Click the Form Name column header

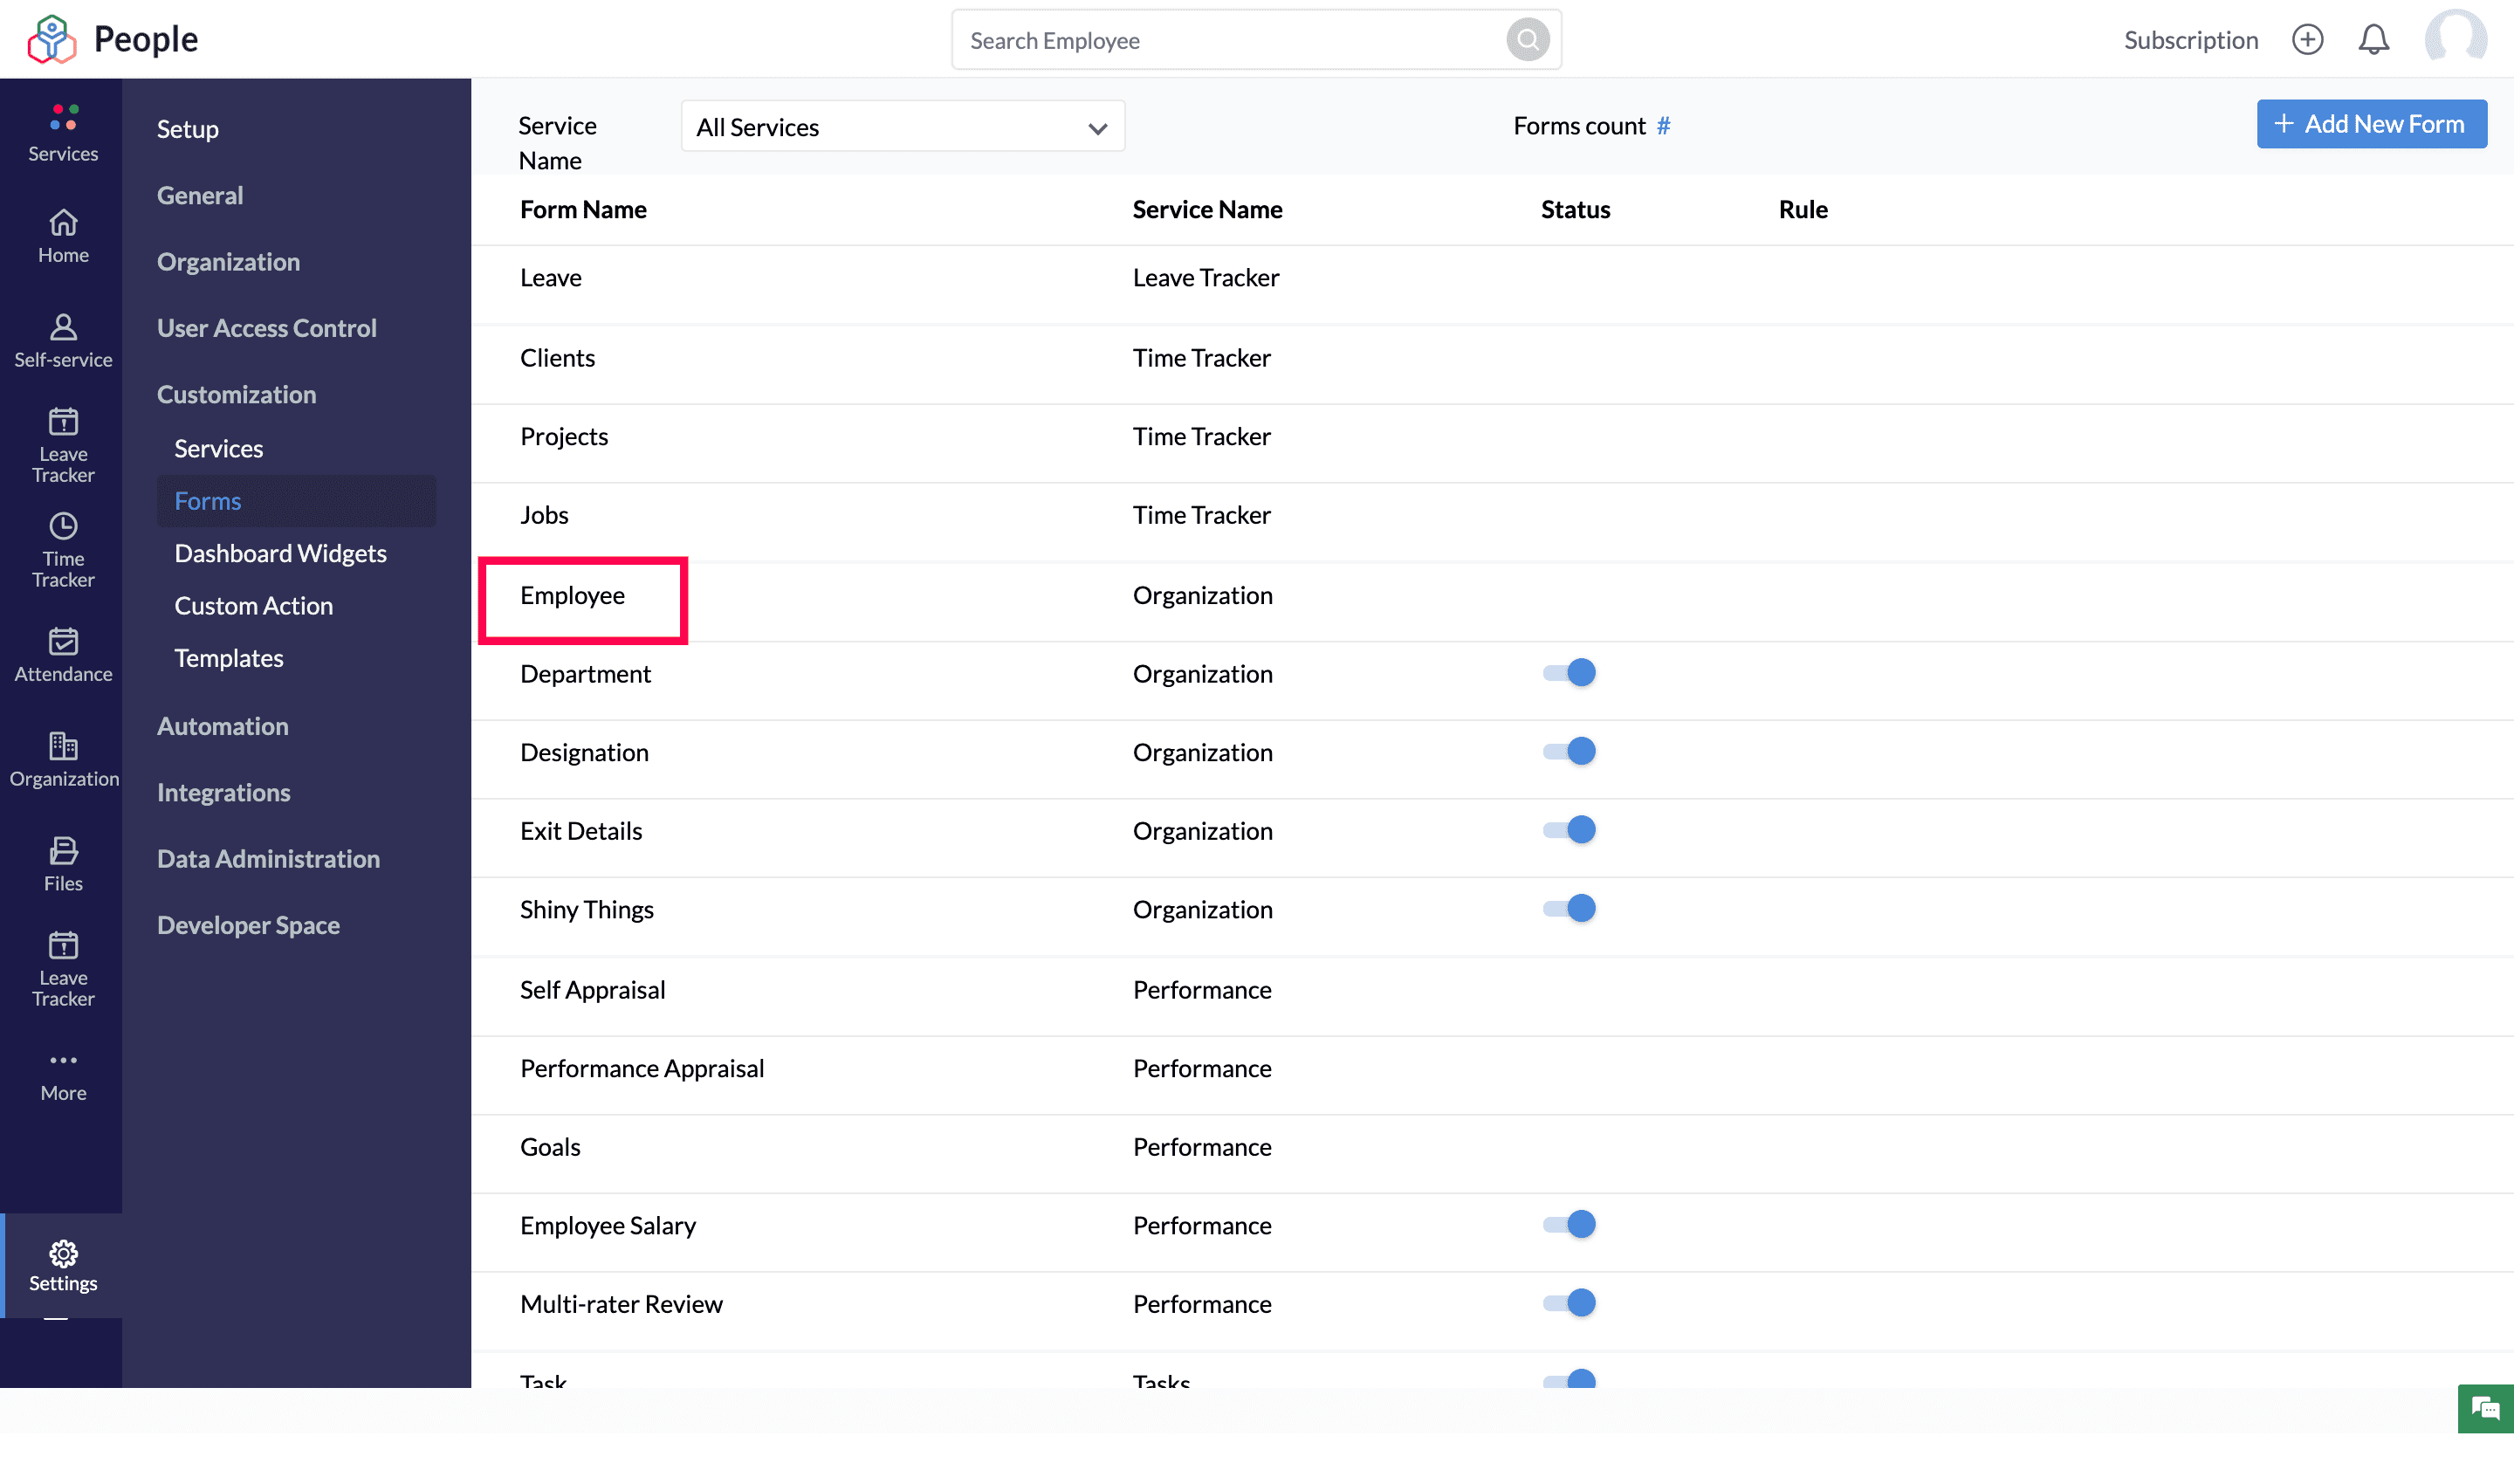click(583, 209)
